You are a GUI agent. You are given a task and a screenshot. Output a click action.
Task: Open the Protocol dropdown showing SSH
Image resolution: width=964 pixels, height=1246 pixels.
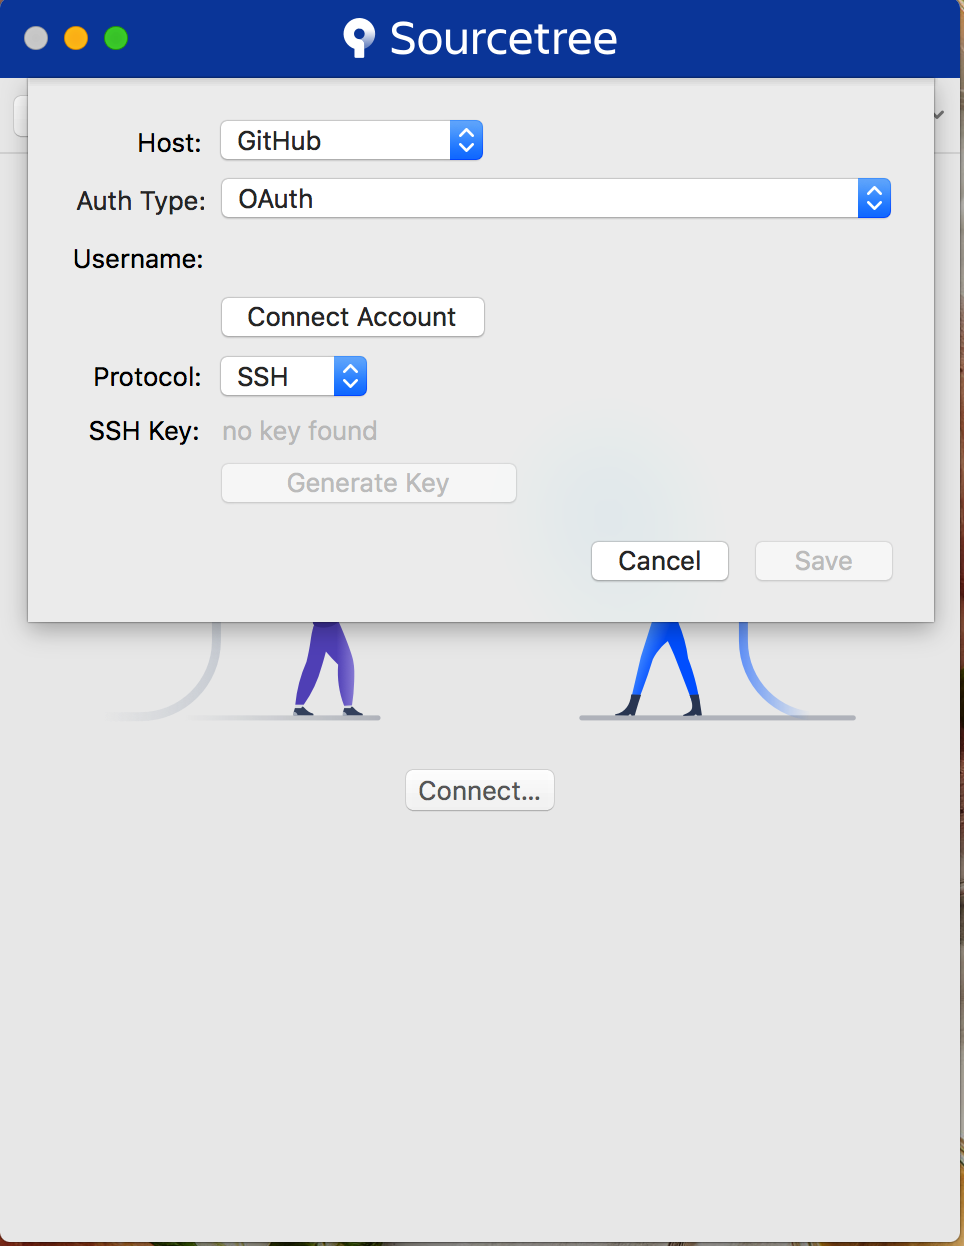click(x=294, y=376)
